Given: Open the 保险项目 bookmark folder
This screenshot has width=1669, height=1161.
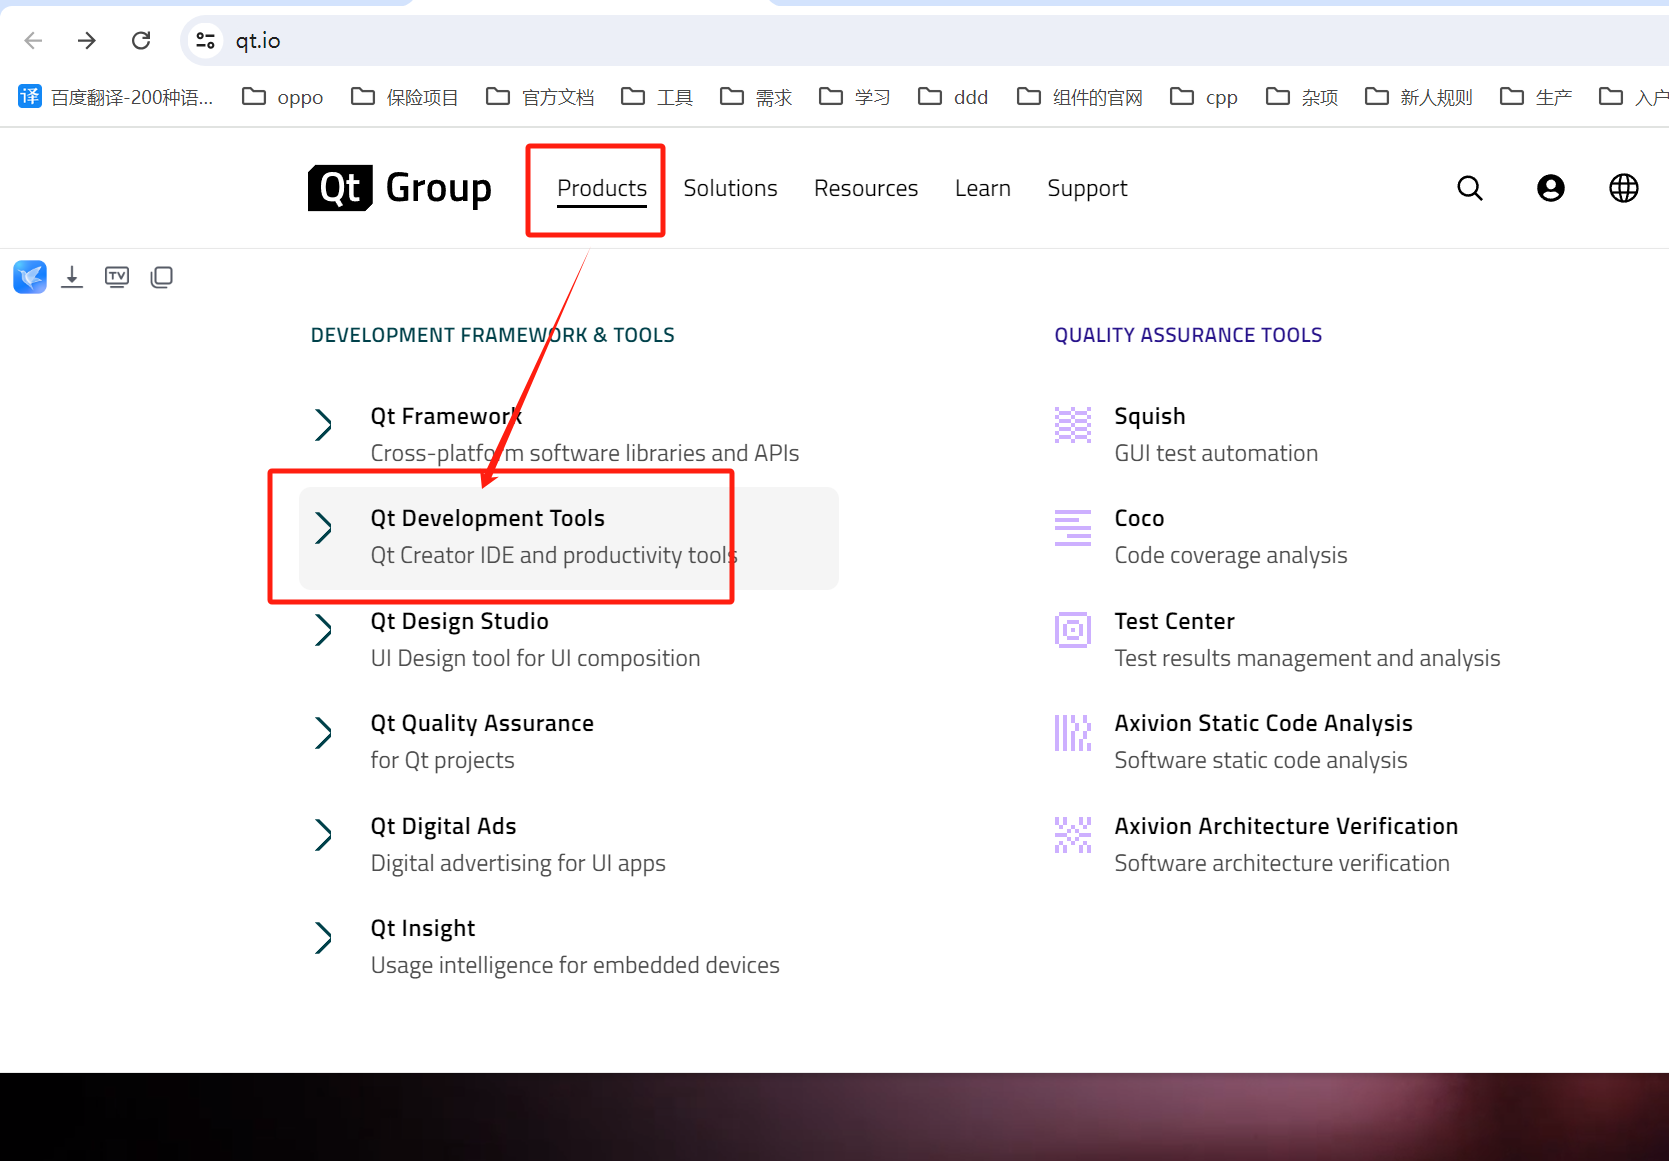Looking at the screenshot, I should 405,97.
